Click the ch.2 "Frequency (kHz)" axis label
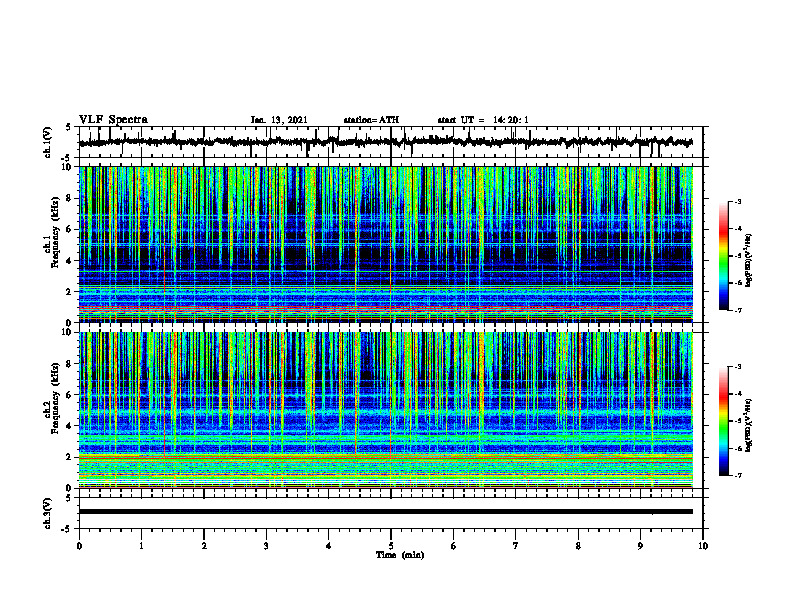Screen dimensions: 792x612 (x=56, y=398)
